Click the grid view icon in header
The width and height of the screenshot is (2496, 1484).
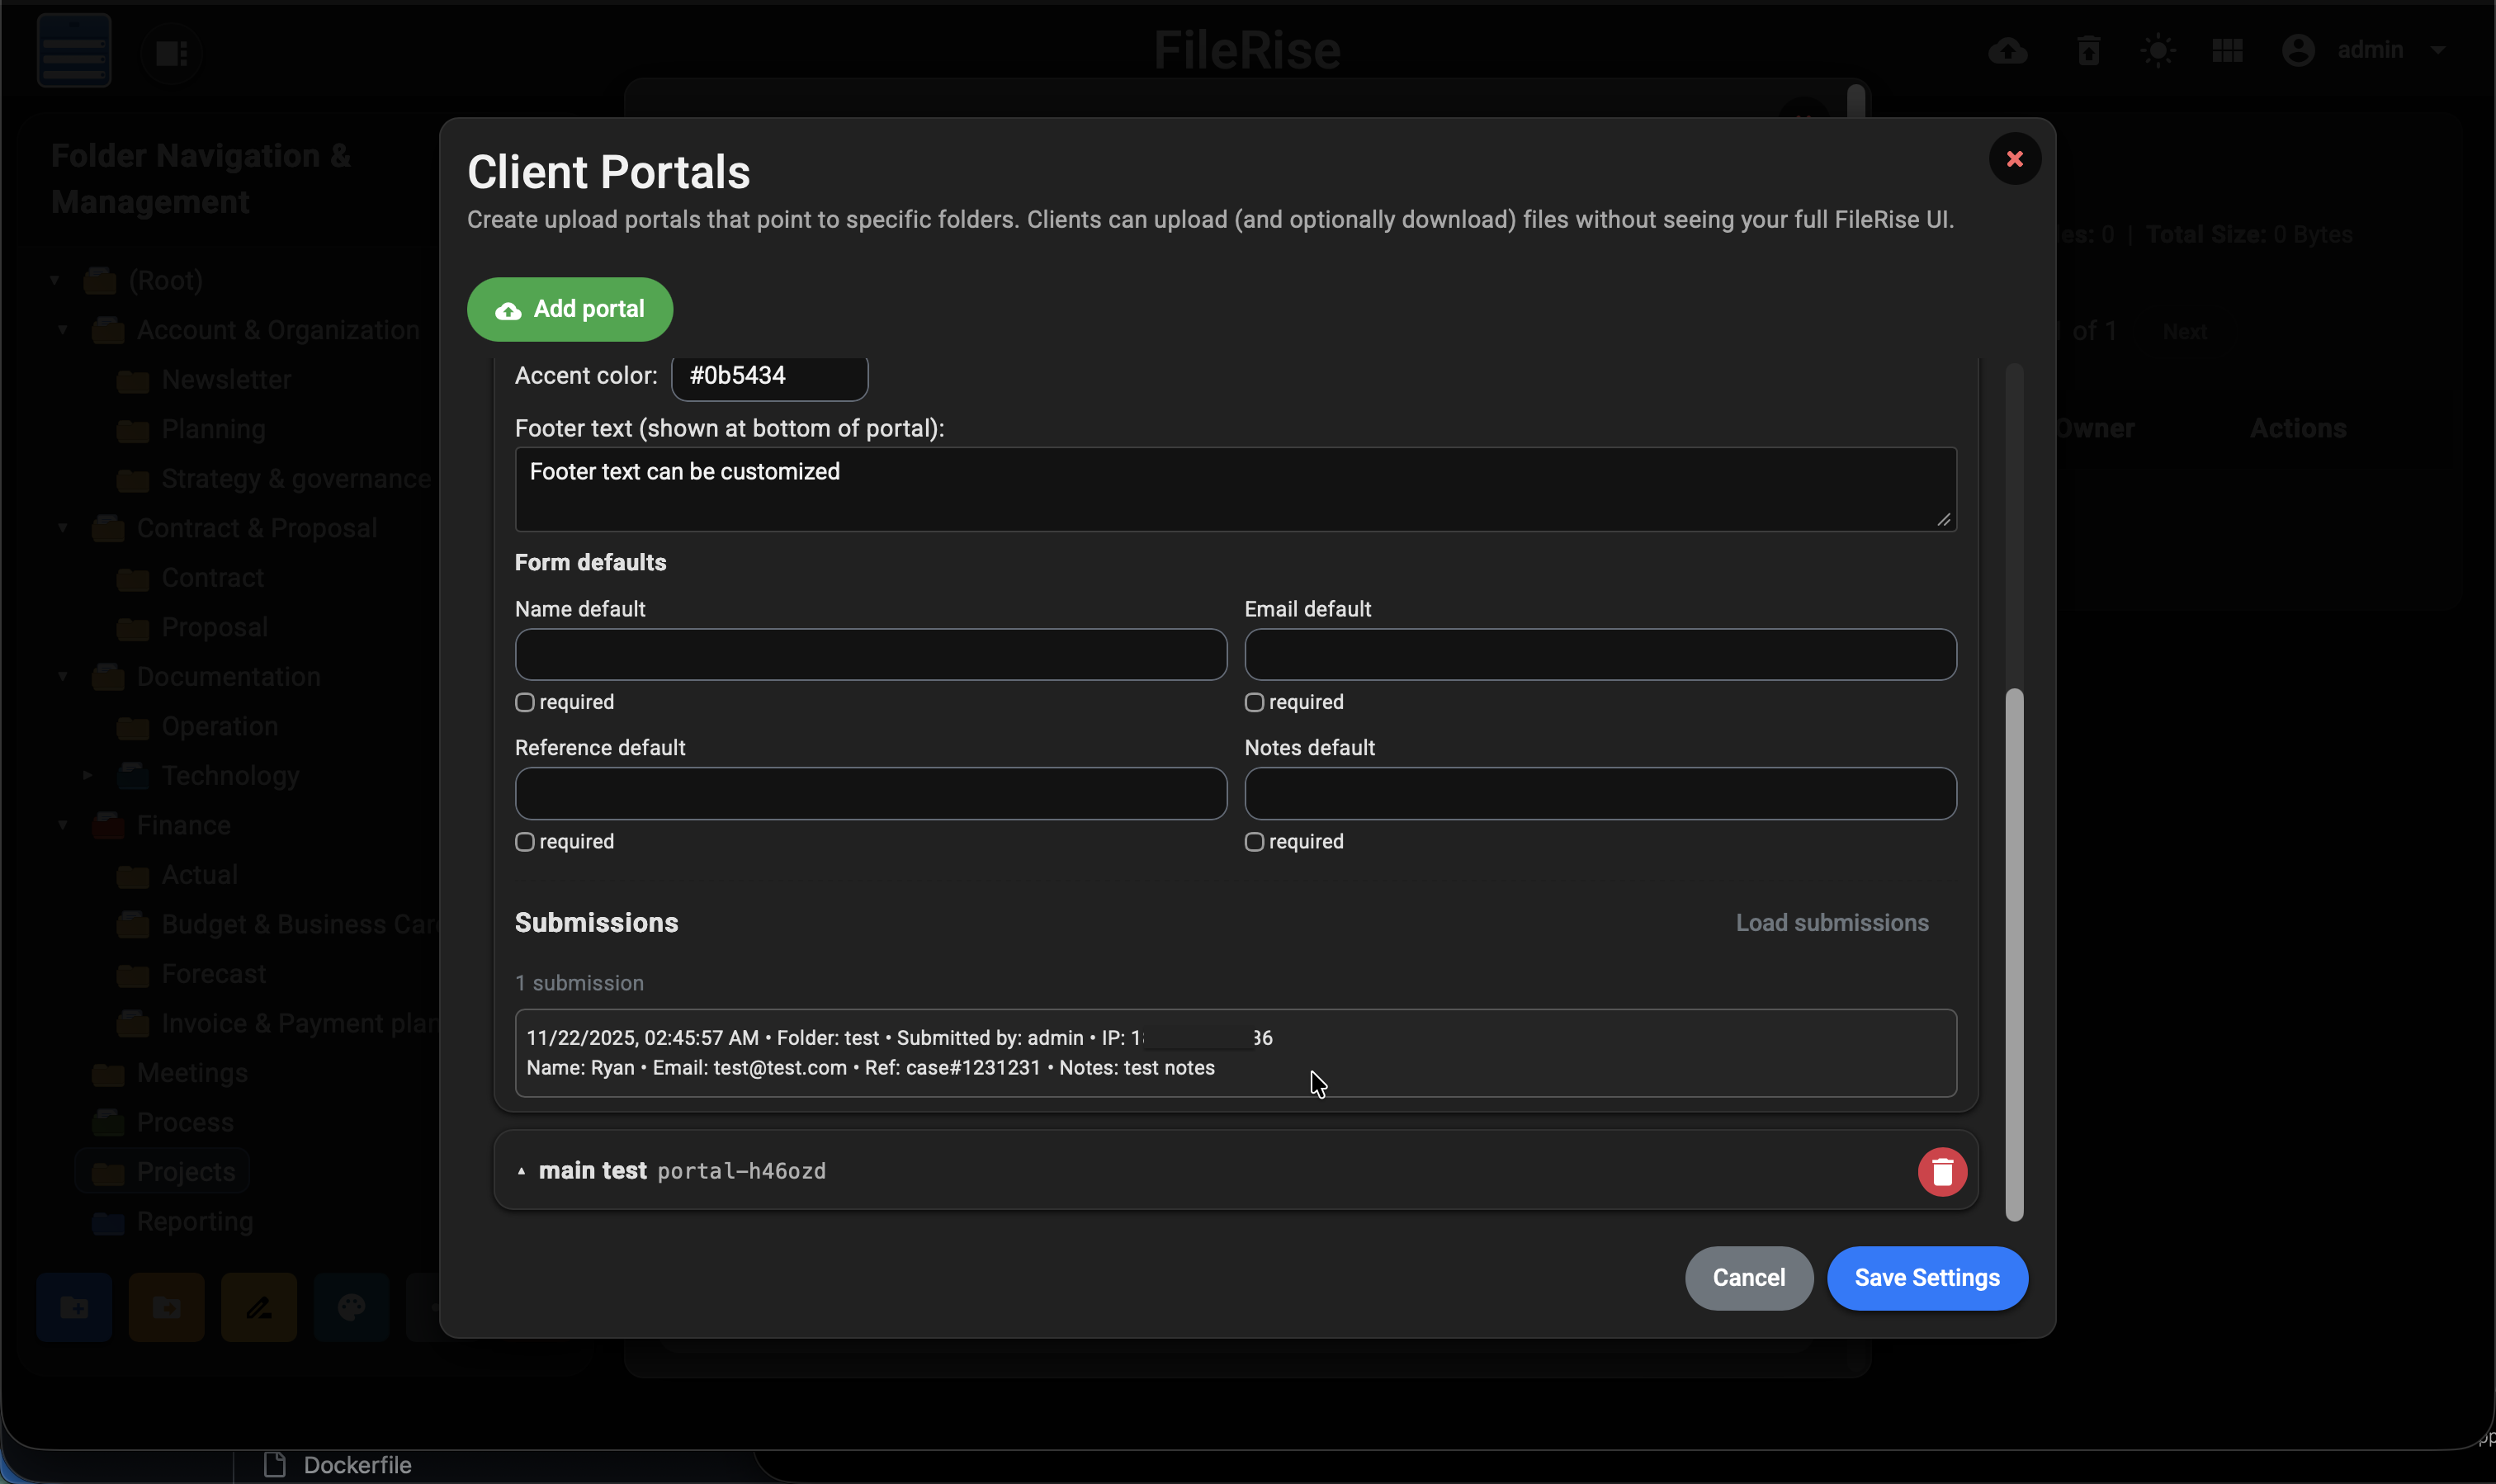coord(2227,50)
